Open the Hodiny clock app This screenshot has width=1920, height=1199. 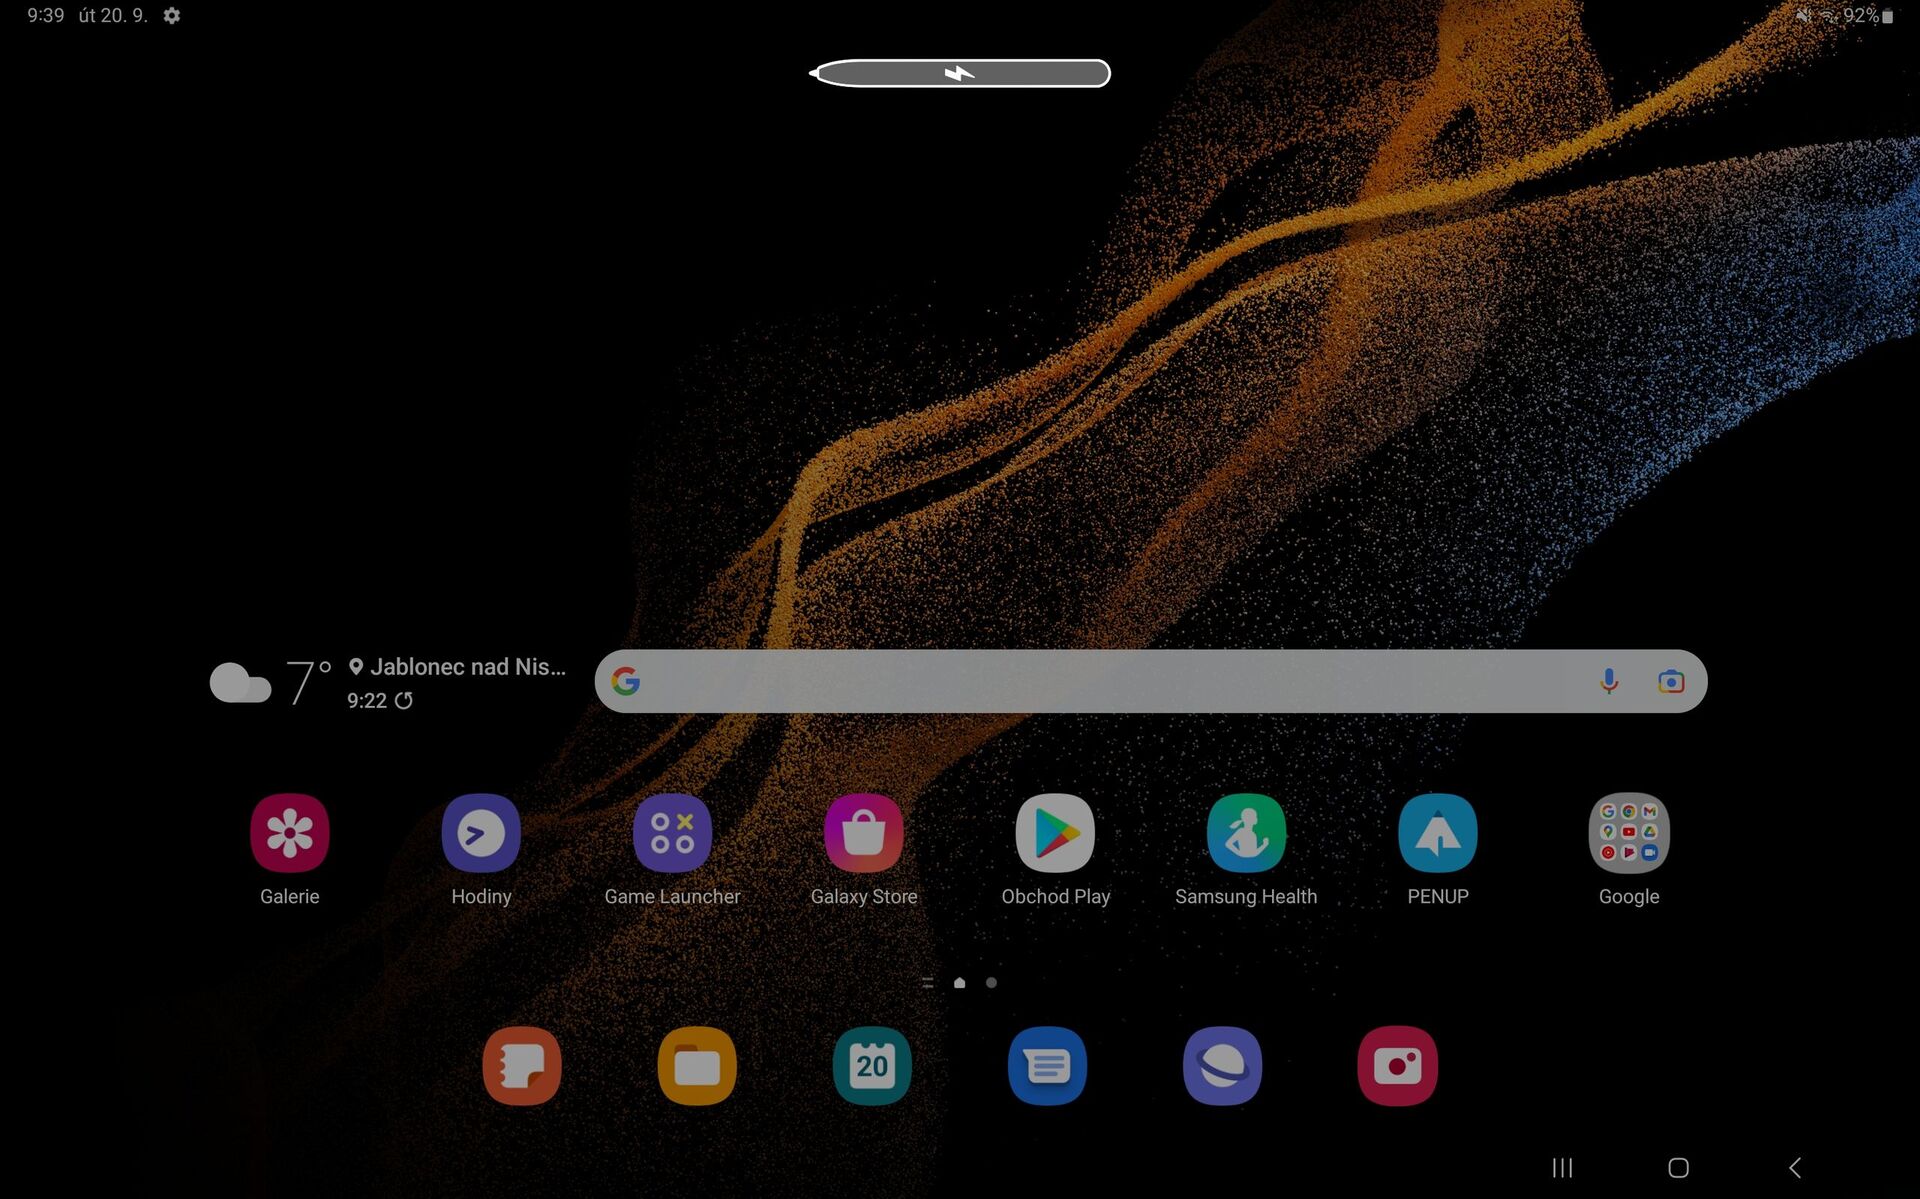point(481,833)
